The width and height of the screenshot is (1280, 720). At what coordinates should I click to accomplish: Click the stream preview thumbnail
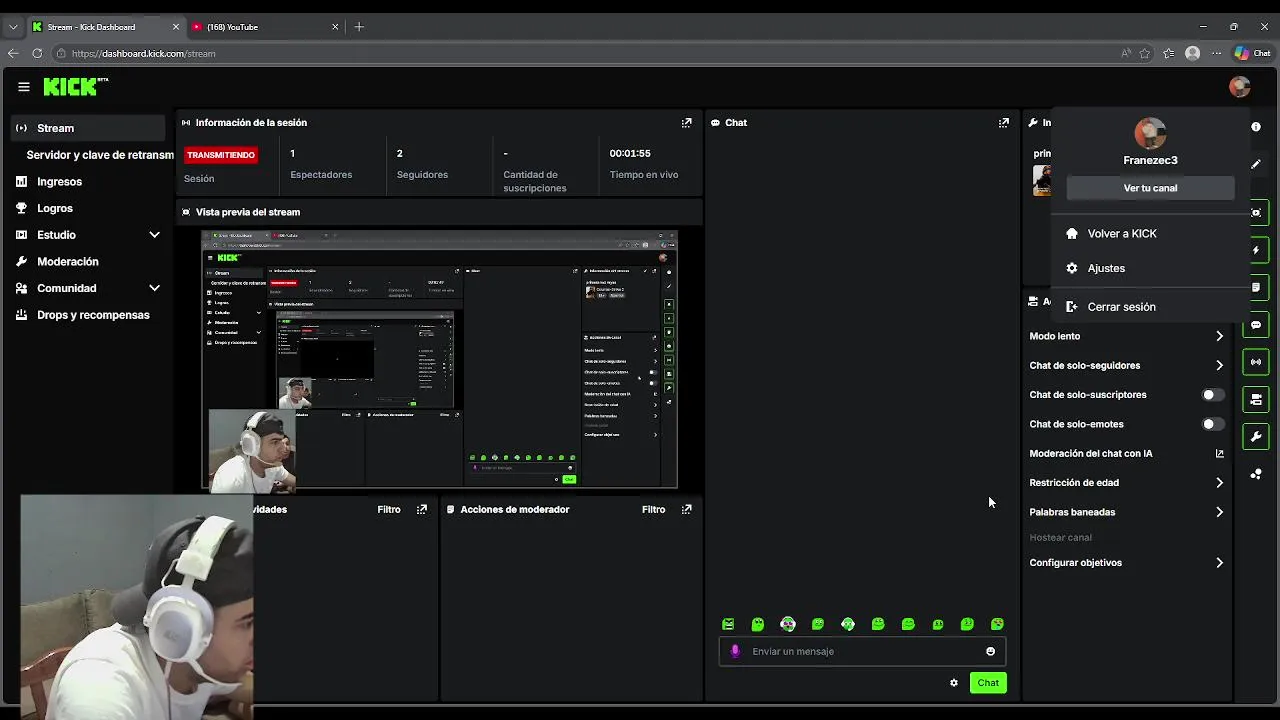[440, 360]
